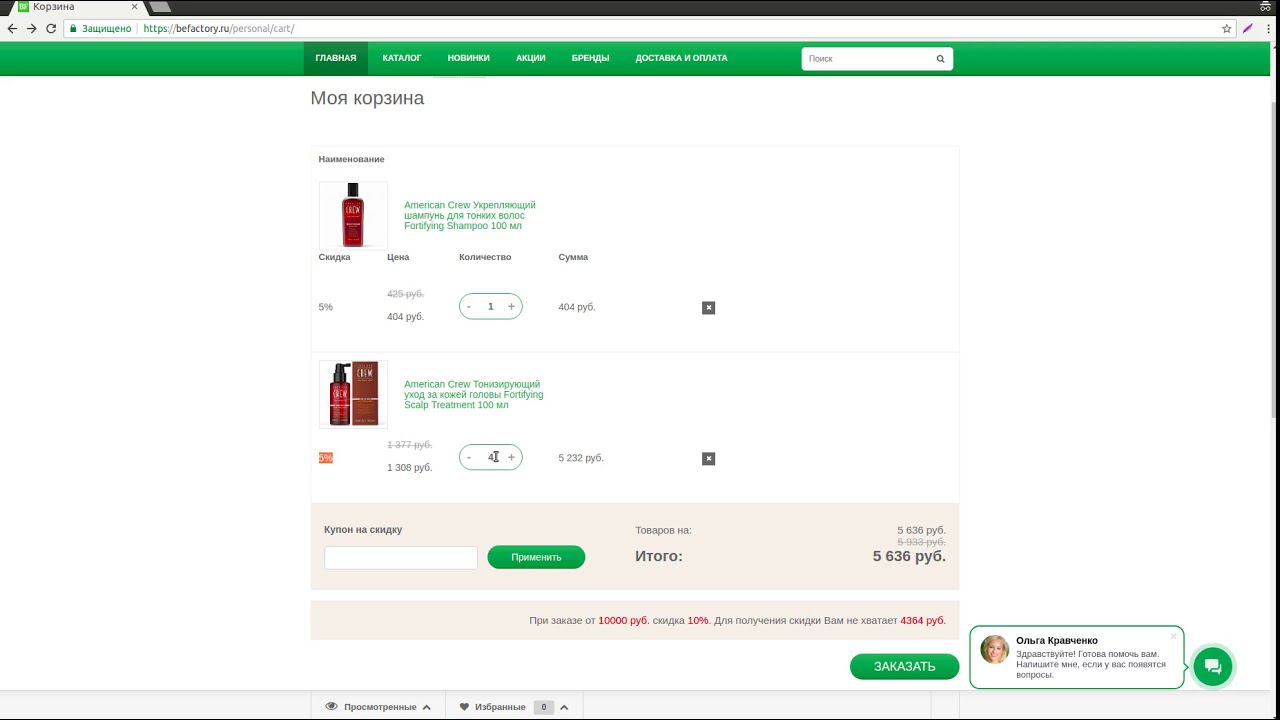Viewport: 1280px width, 720px height.
Task: Open the green live chat bubble
Action: pos(1212,667)
